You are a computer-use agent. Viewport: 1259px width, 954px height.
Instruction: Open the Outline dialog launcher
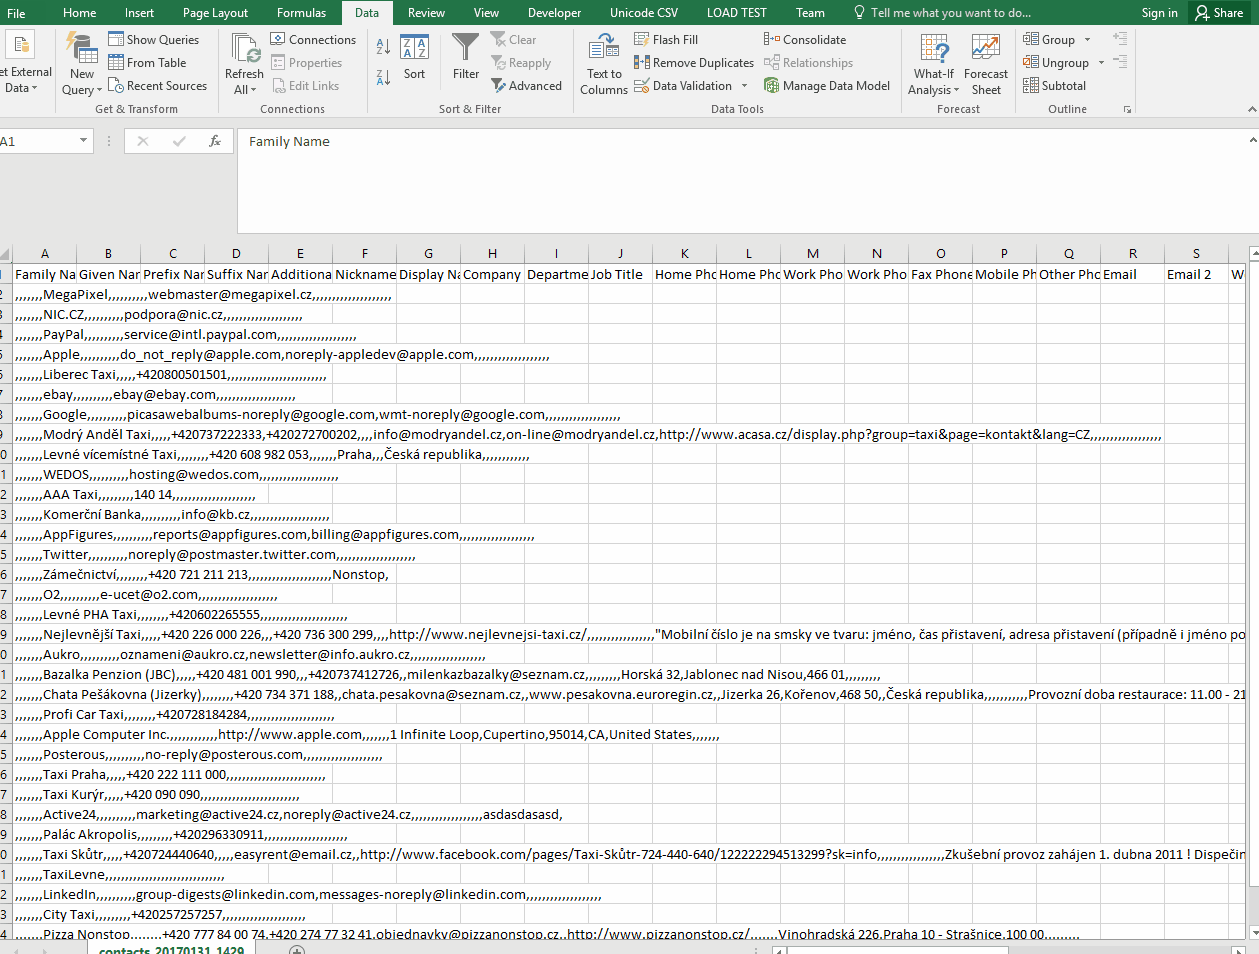pos(1128,110)
